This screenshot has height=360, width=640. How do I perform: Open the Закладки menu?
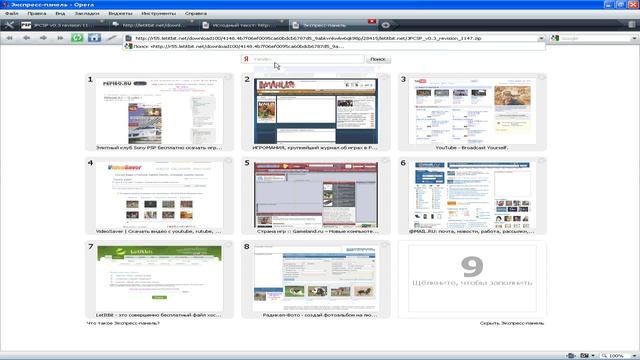tap(87, 13)
